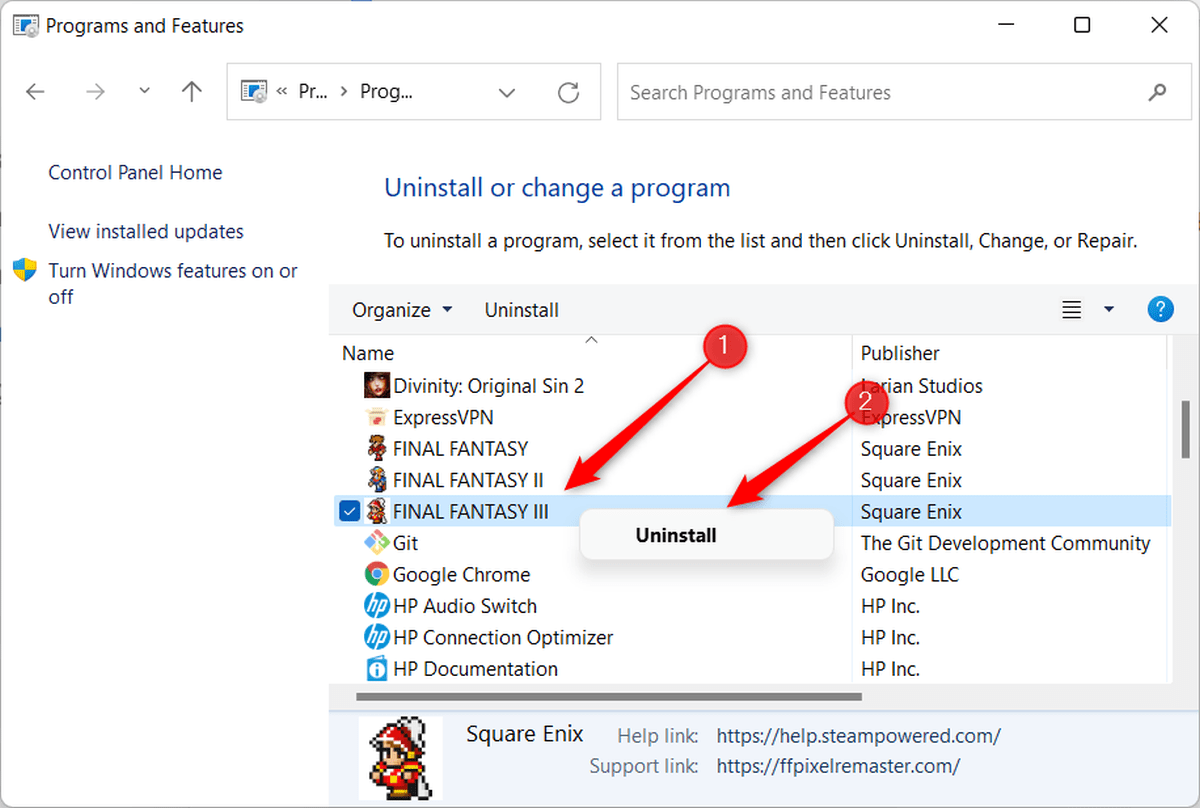This screenshot has height=808, width=1200.
Task: Click Uninstall in the toolbar
Action: (x=522, y=310)
